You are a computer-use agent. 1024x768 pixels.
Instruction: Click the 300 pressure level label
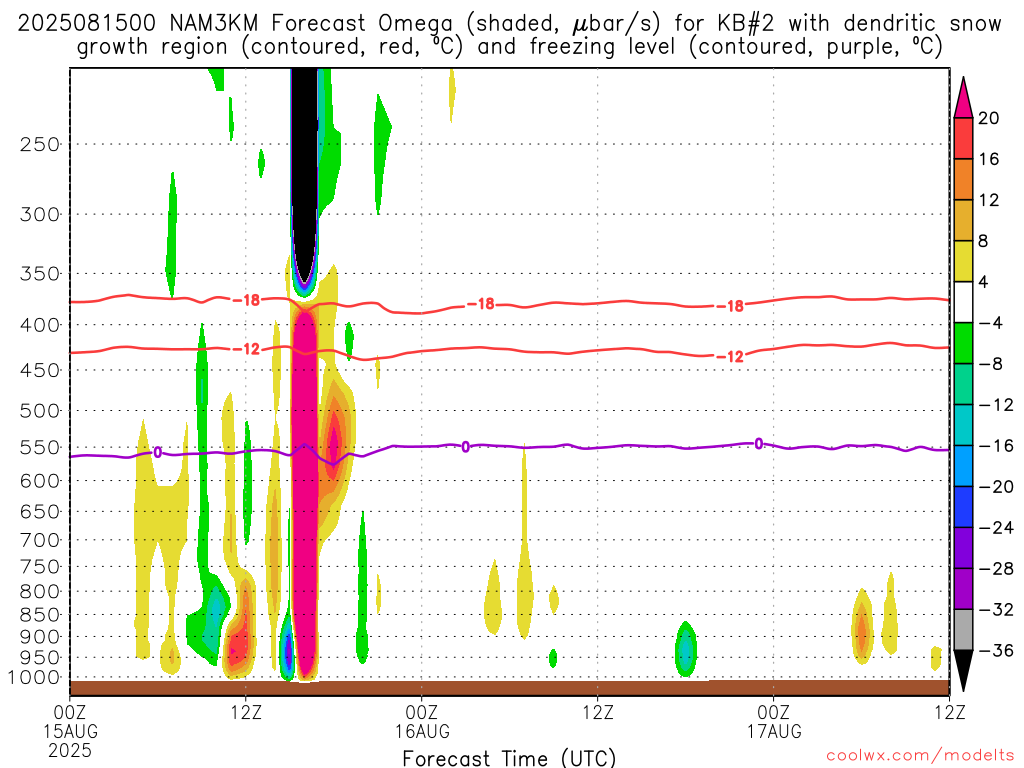point(40,214)
